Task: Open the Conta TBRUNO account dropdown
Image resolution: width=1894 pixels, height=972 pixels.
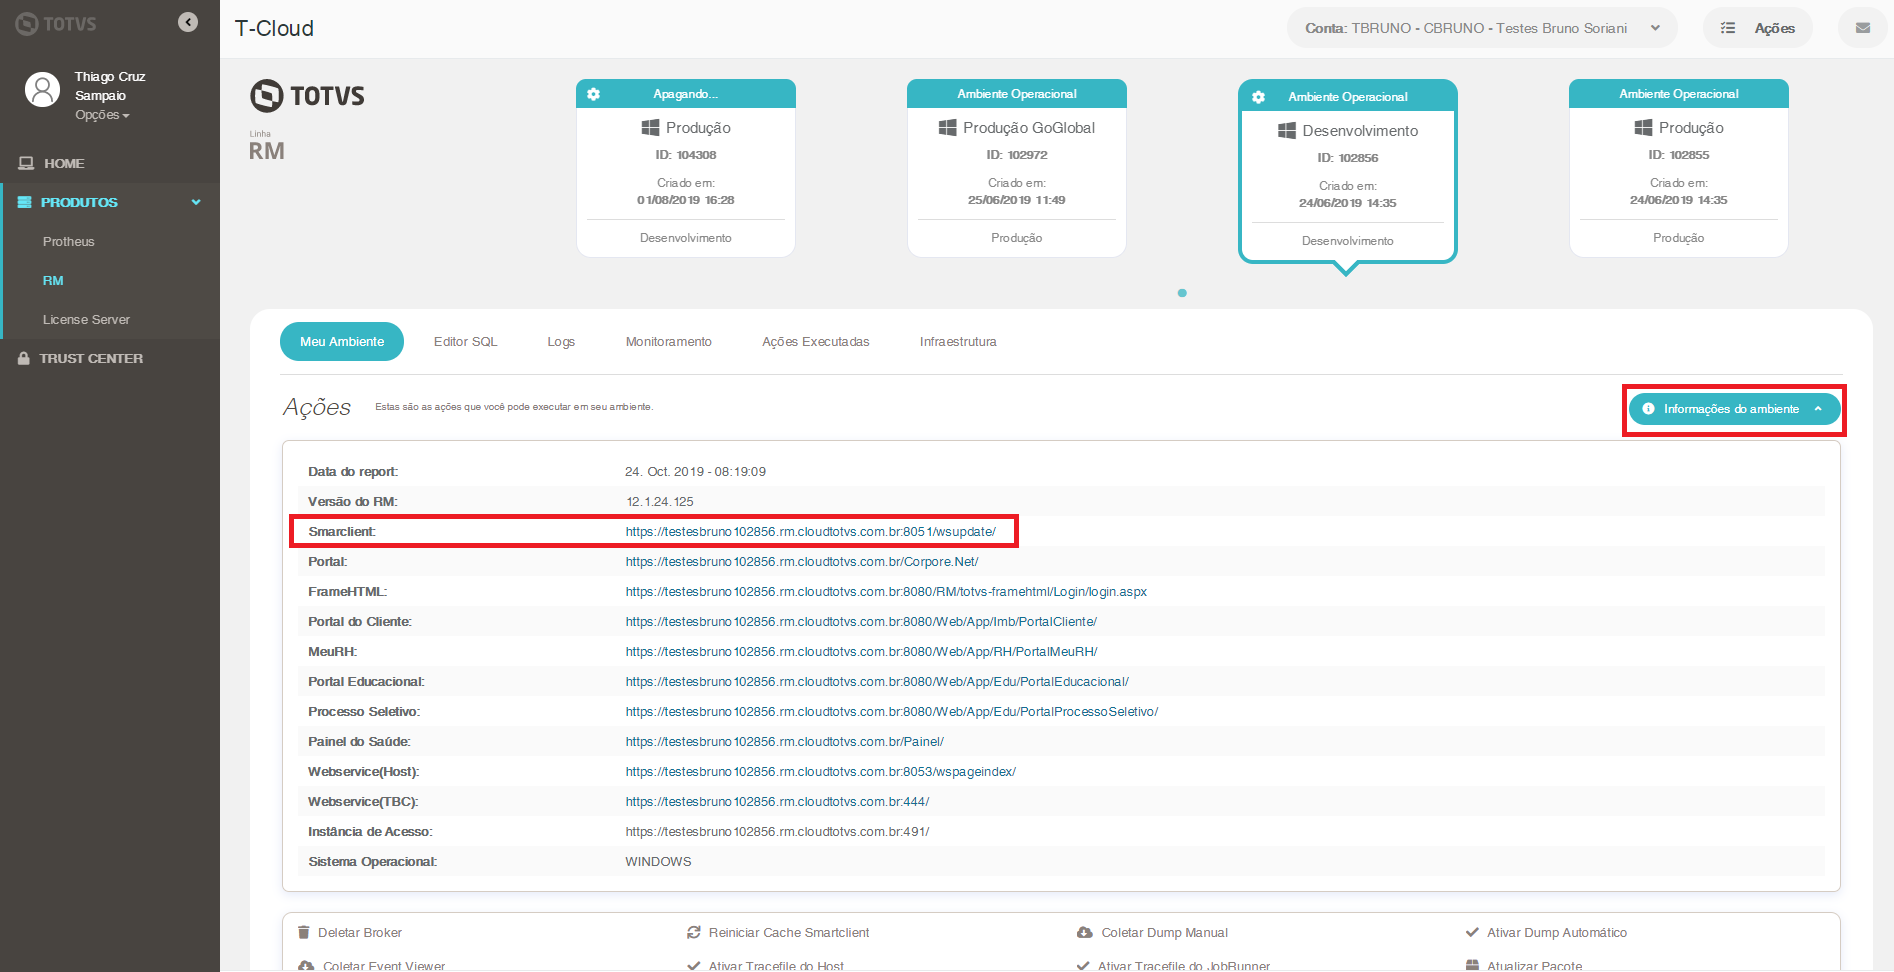Action: pos(1482,27)
